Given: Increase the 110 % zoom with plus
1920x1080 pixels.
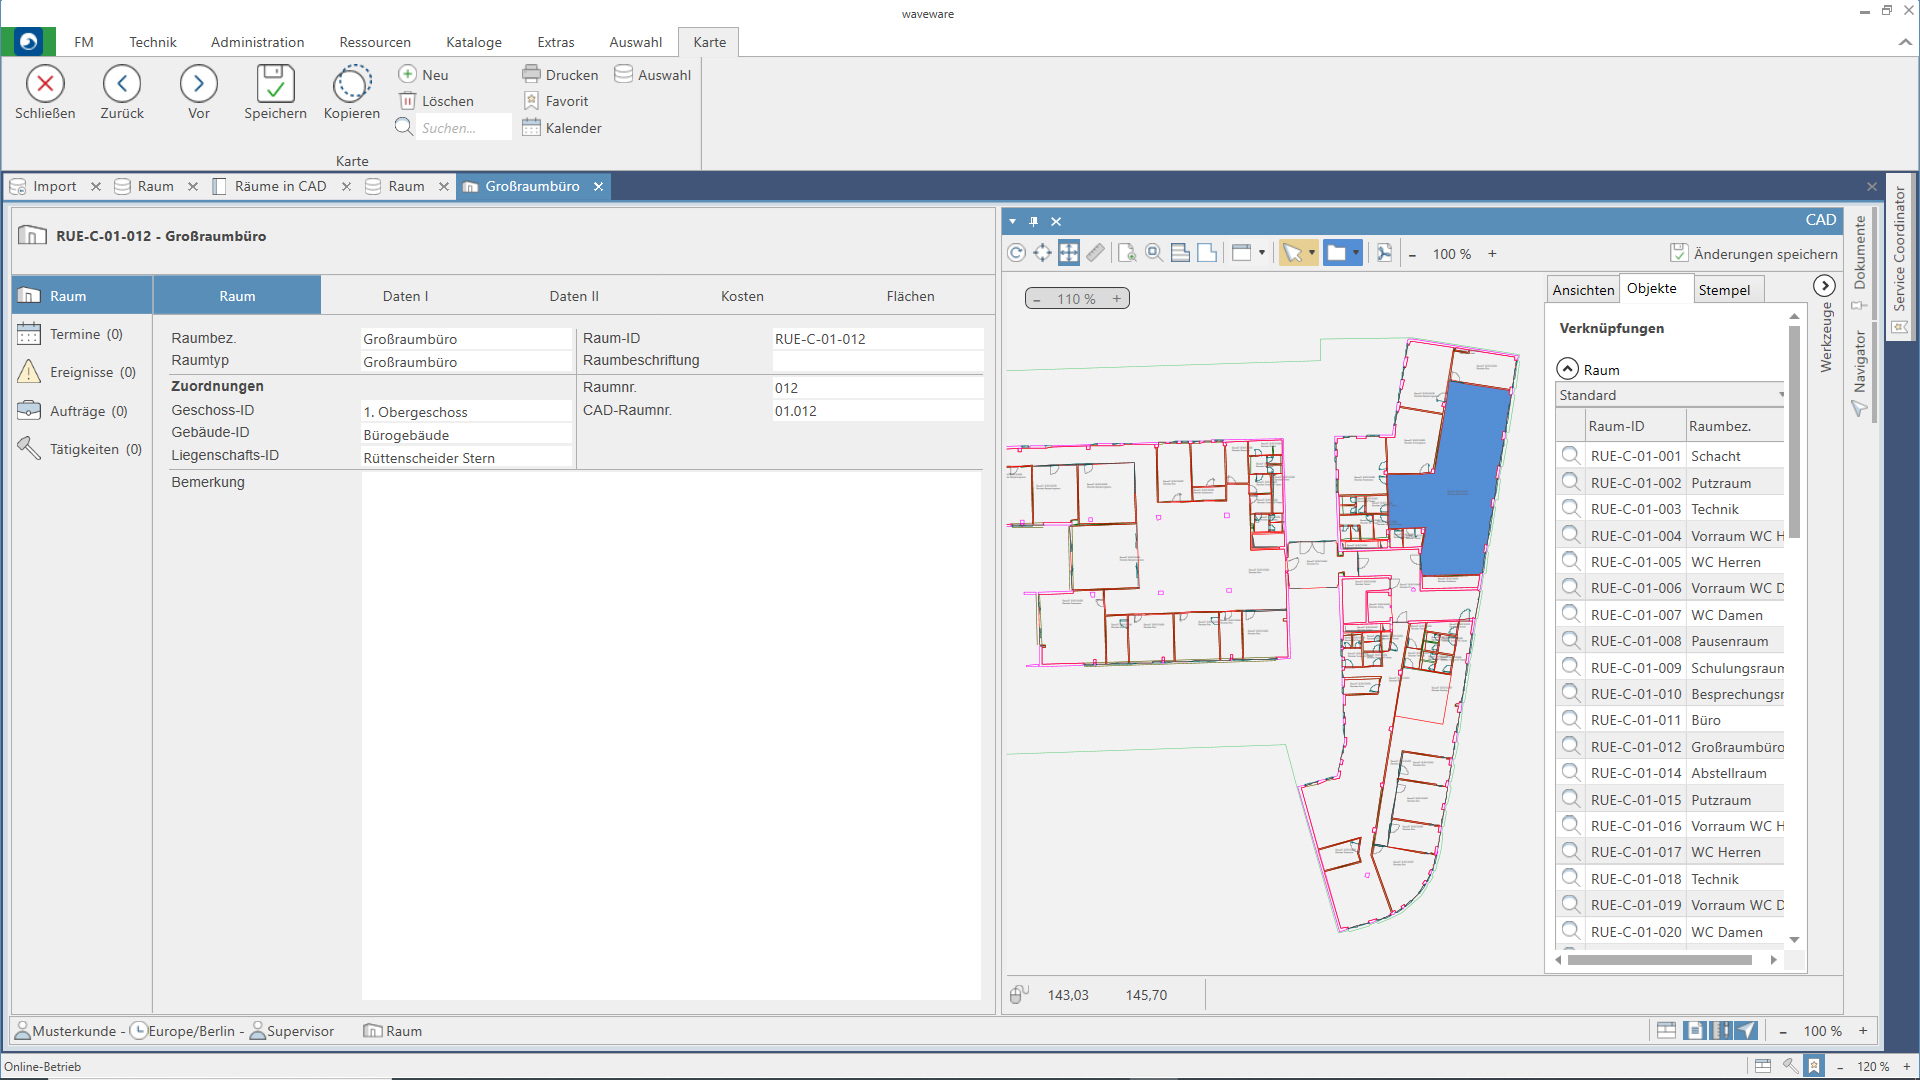Looking at the screenshot, I should 1117,299.
